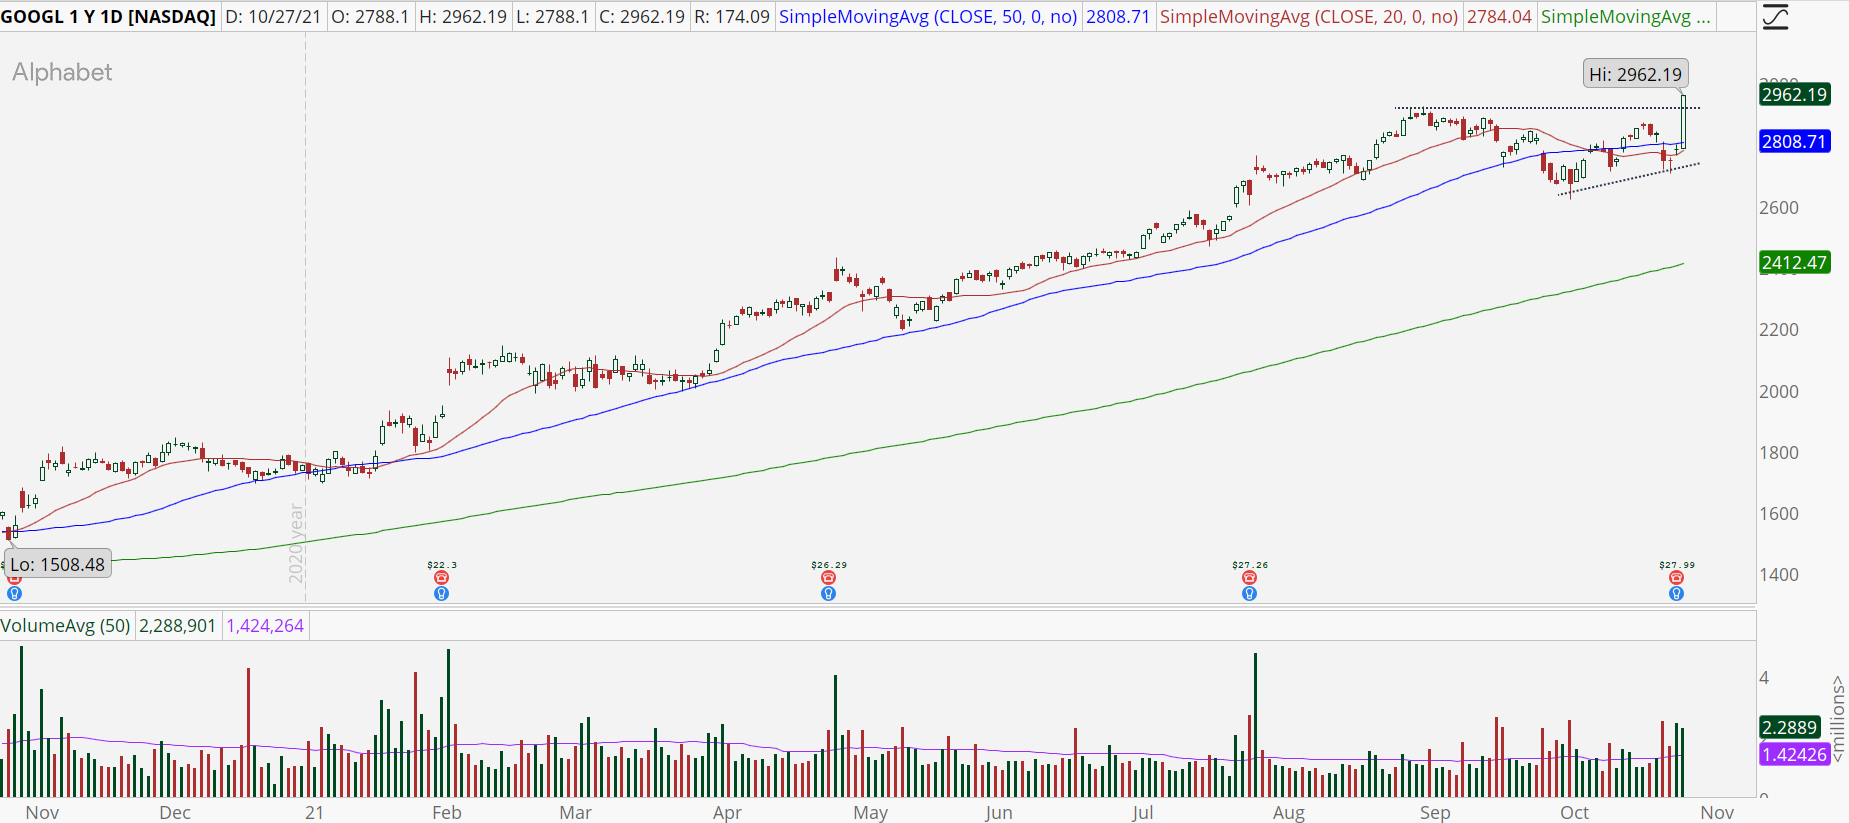Viewport: 1849px width, 823px height.
Task: Click the May label on the time axis
Action: click(x=871, y=812)
